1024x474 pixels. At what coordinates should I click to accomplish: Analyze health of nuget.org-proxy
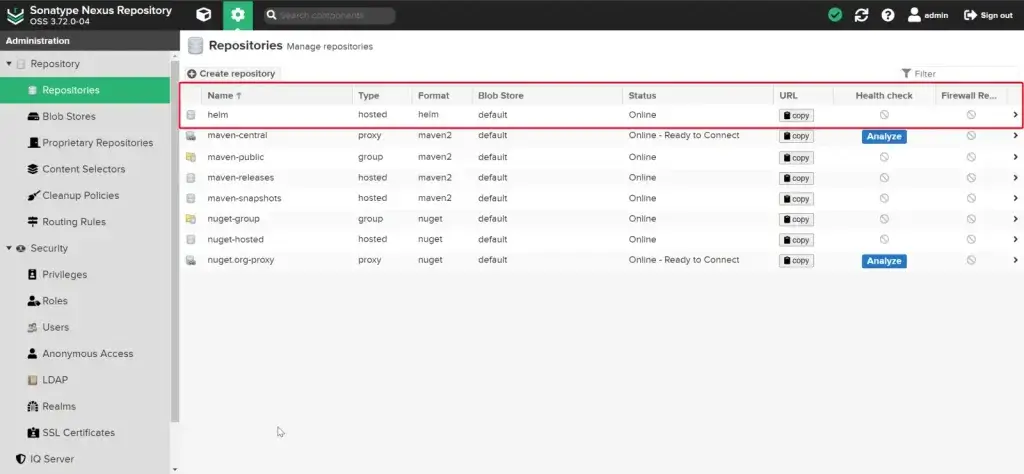click(x=884, y=261)
